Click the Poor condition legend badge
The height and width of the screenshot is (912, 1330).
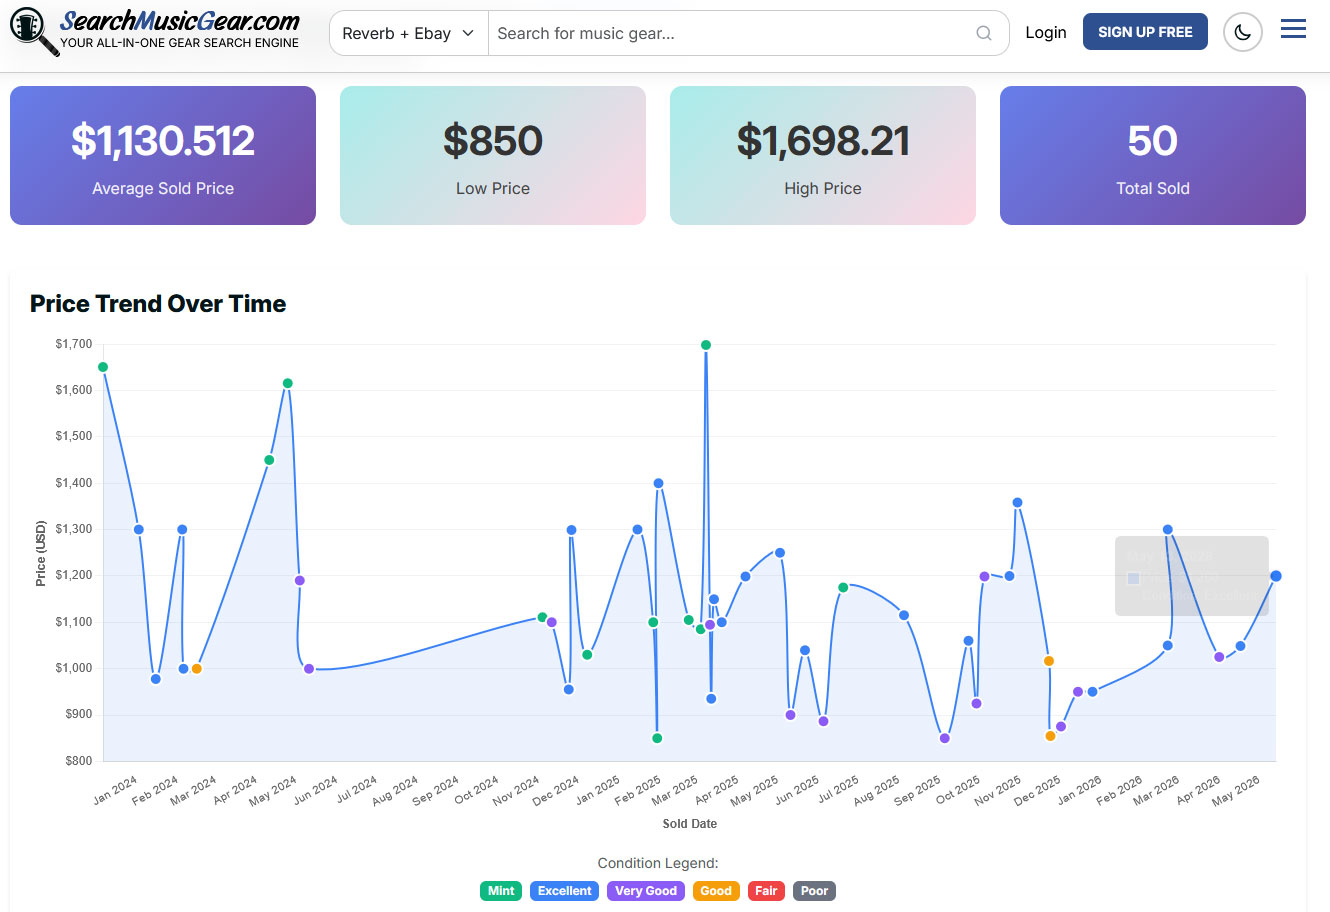pyautogui.click(x=815, y=891)
